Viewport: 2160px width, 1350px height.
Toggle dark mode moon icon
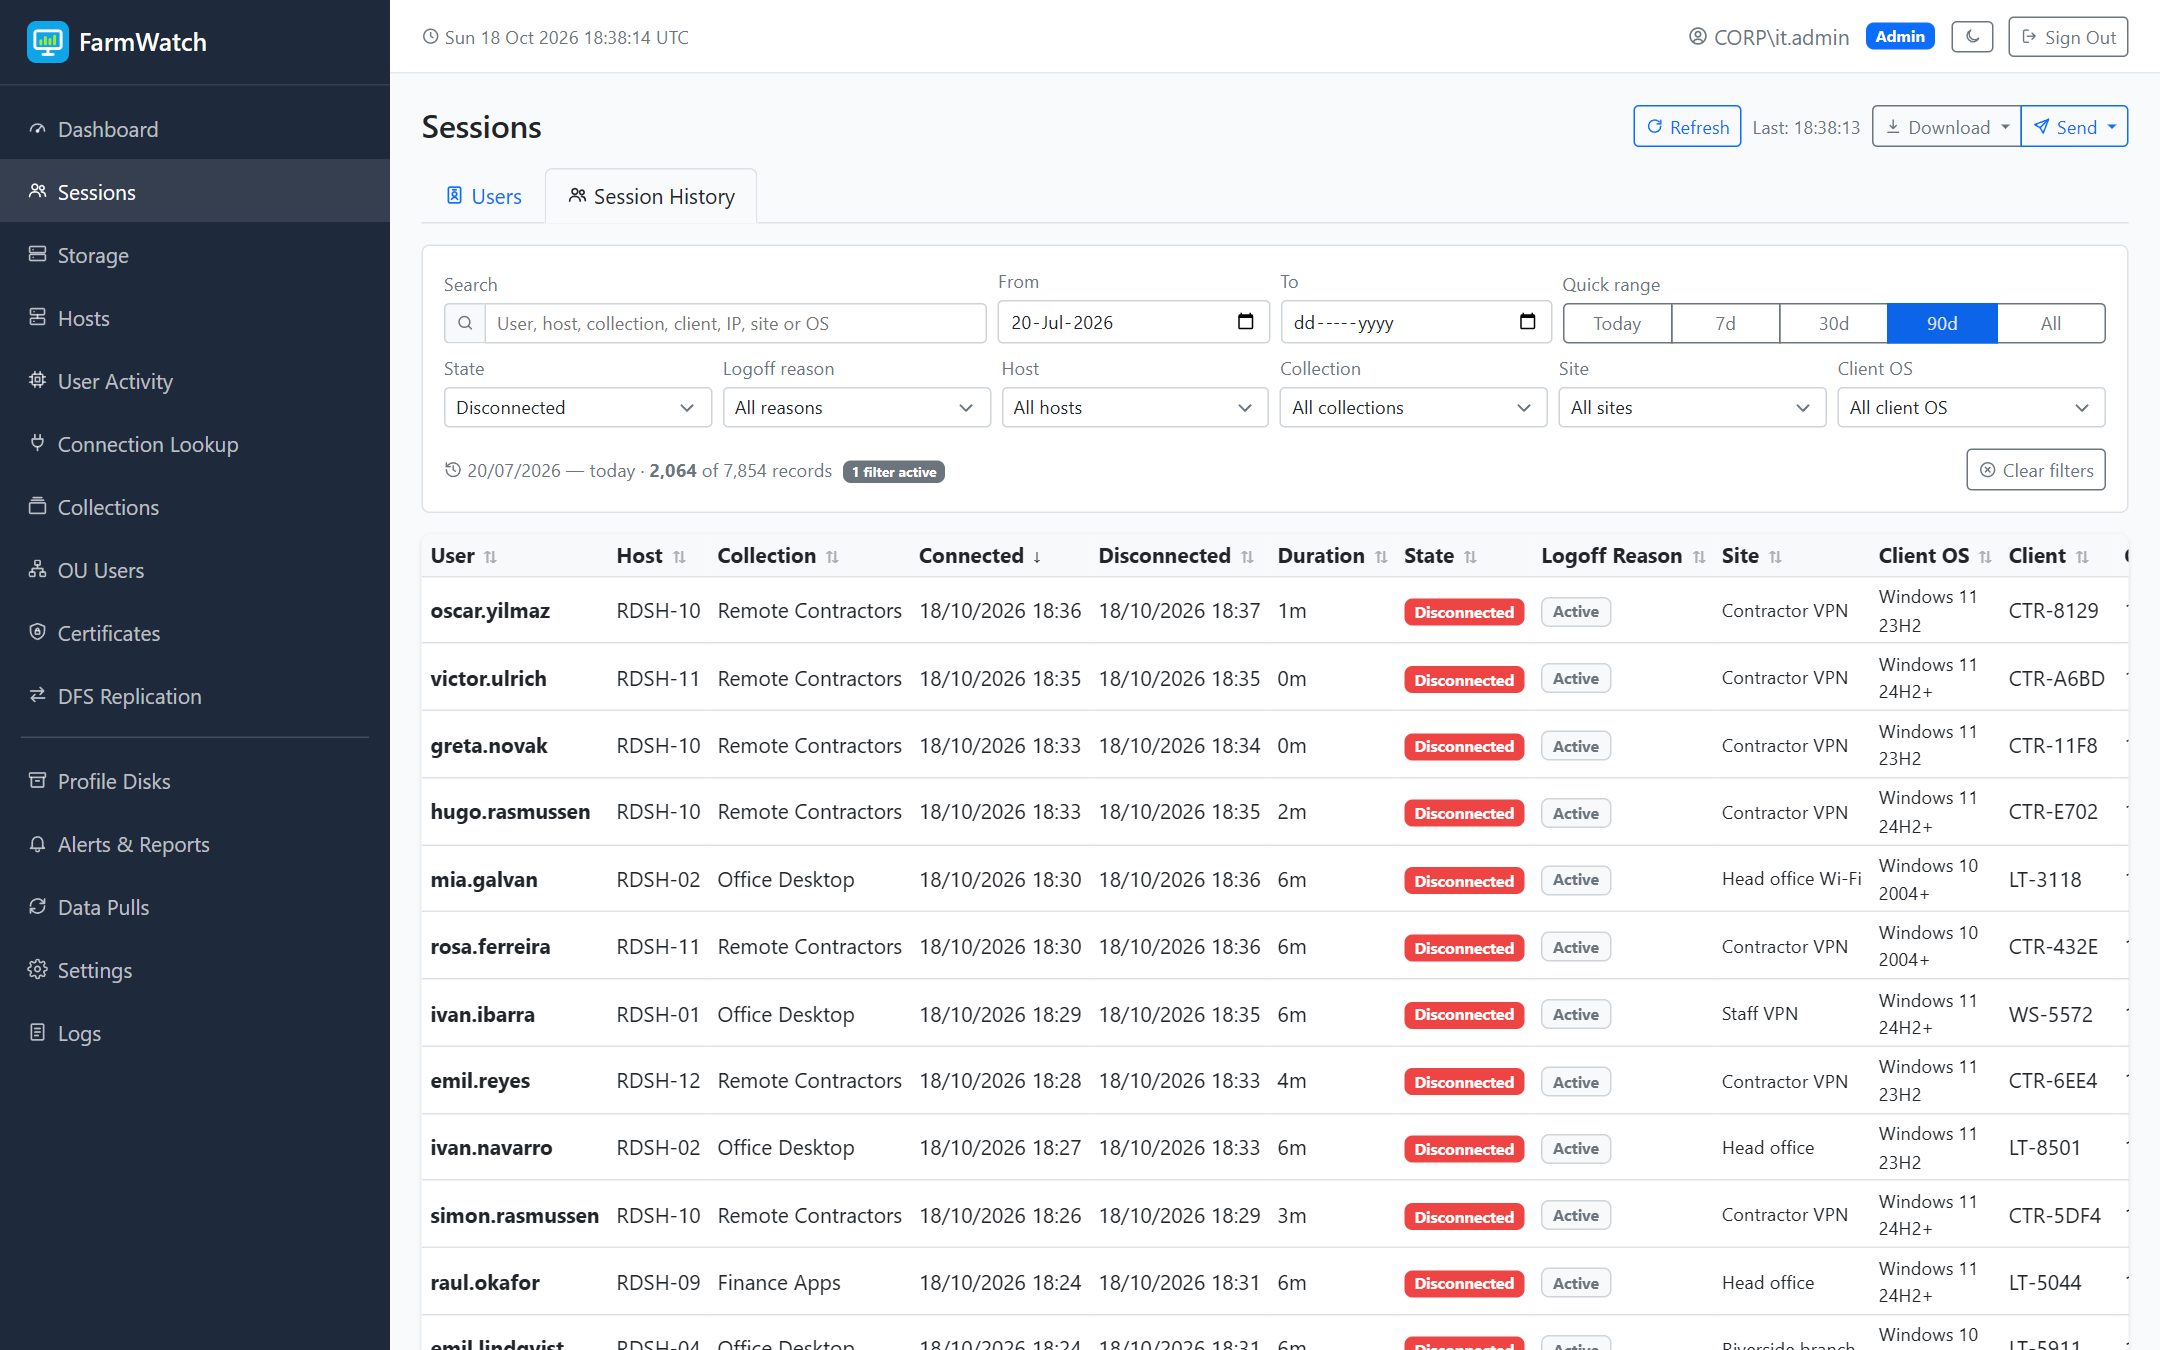(x=1972, y=37)
